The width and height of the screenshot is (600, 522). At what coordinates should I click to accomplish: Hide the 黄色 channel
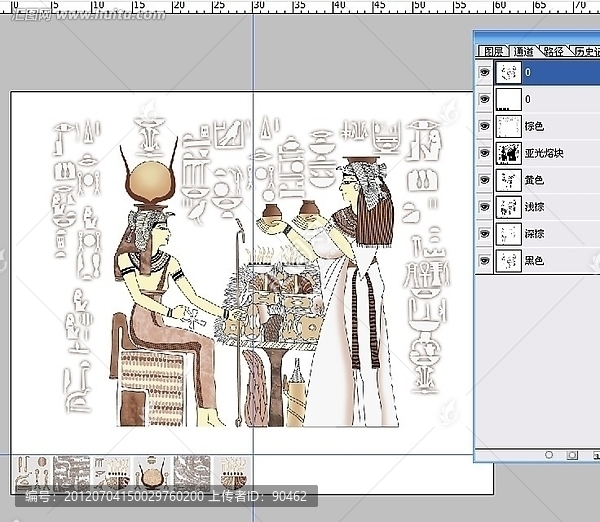click(484, 180)
